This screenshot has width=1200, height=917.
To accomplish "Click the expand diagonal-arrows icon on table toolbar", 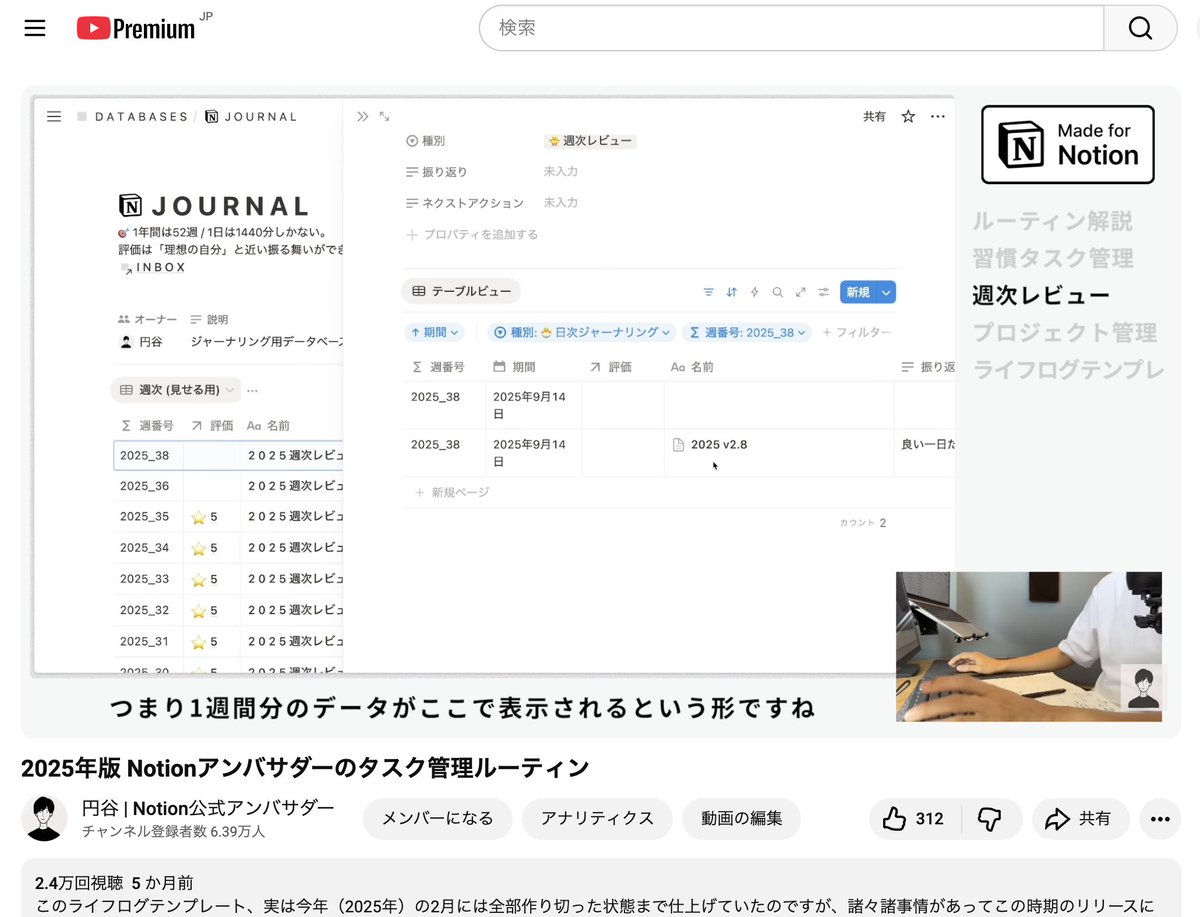I will tap(801, 291).
